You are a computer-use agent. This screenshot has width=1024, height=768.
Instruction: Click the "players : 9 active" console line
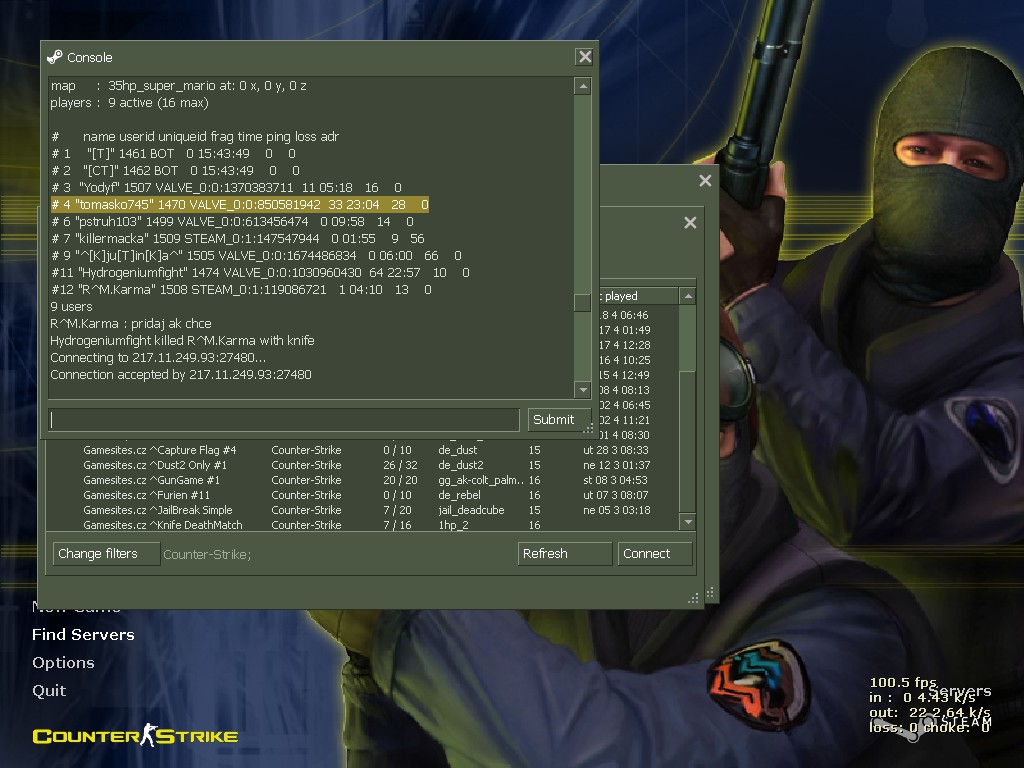coord(129,103)
